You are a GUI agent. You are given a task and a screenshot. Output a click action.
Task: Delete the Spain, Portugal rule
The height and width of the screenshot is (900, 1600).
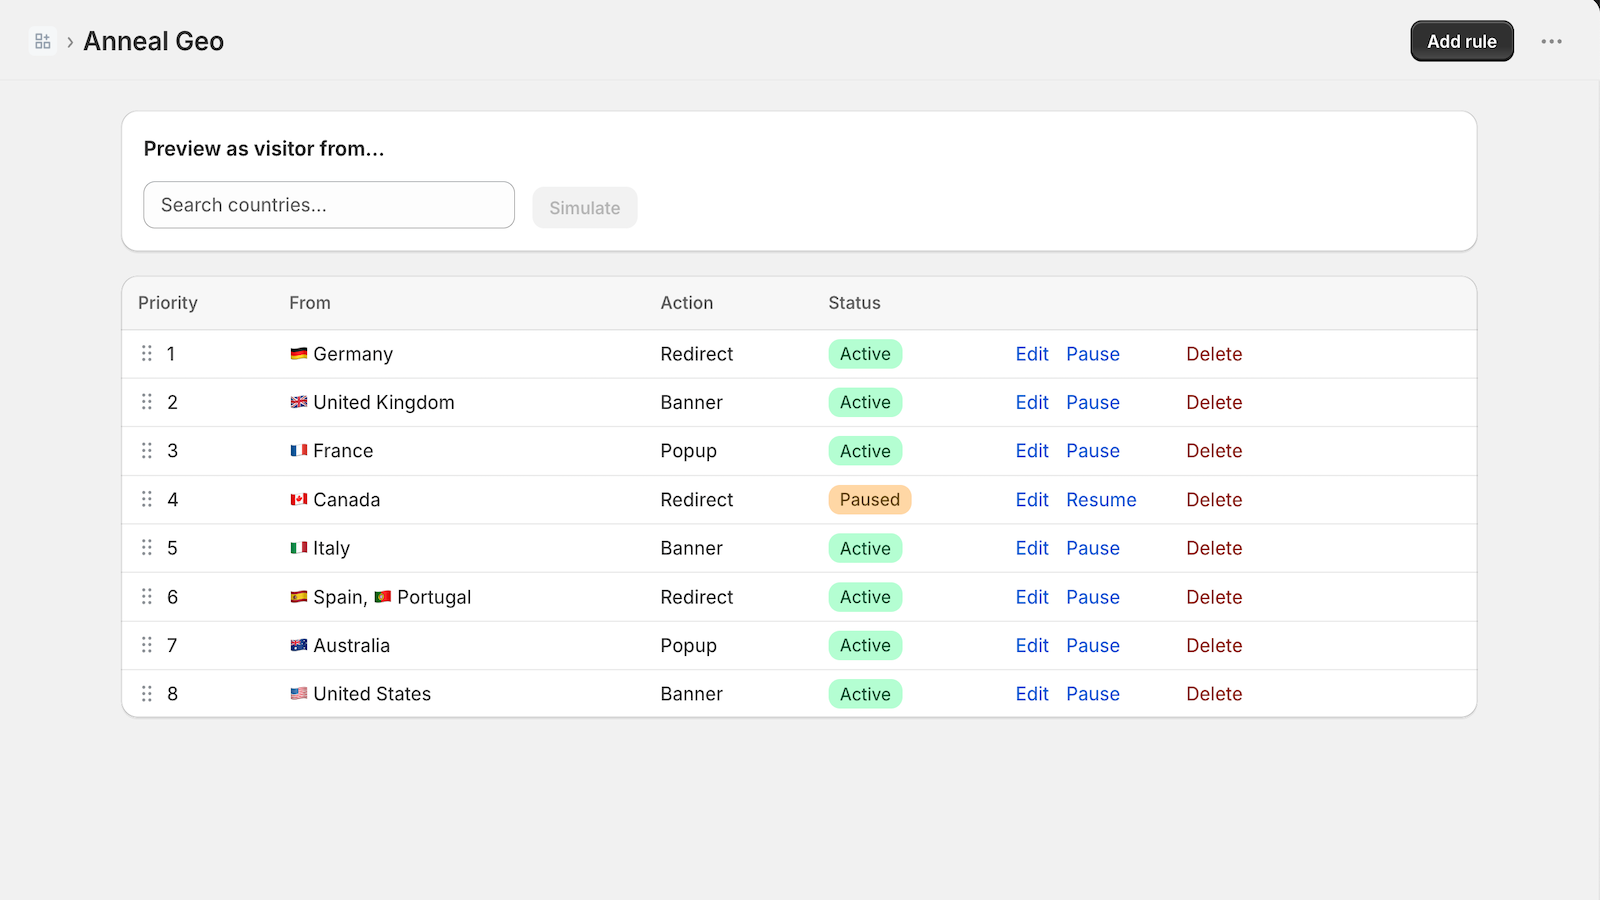[1214, 597]
